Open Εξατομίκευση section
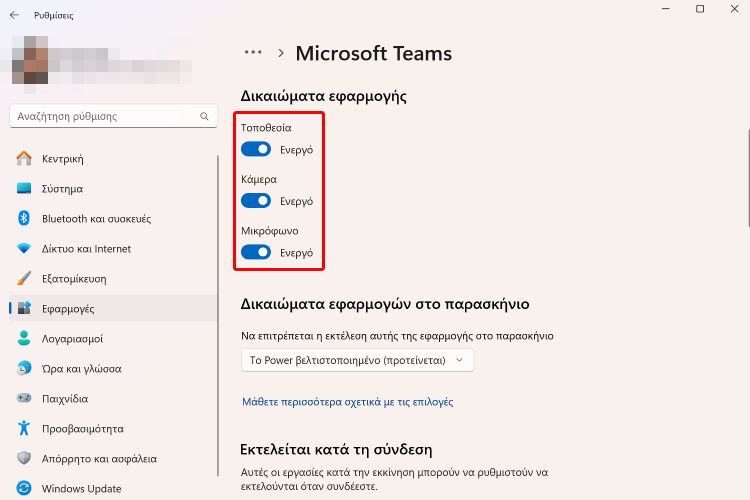 113,278
